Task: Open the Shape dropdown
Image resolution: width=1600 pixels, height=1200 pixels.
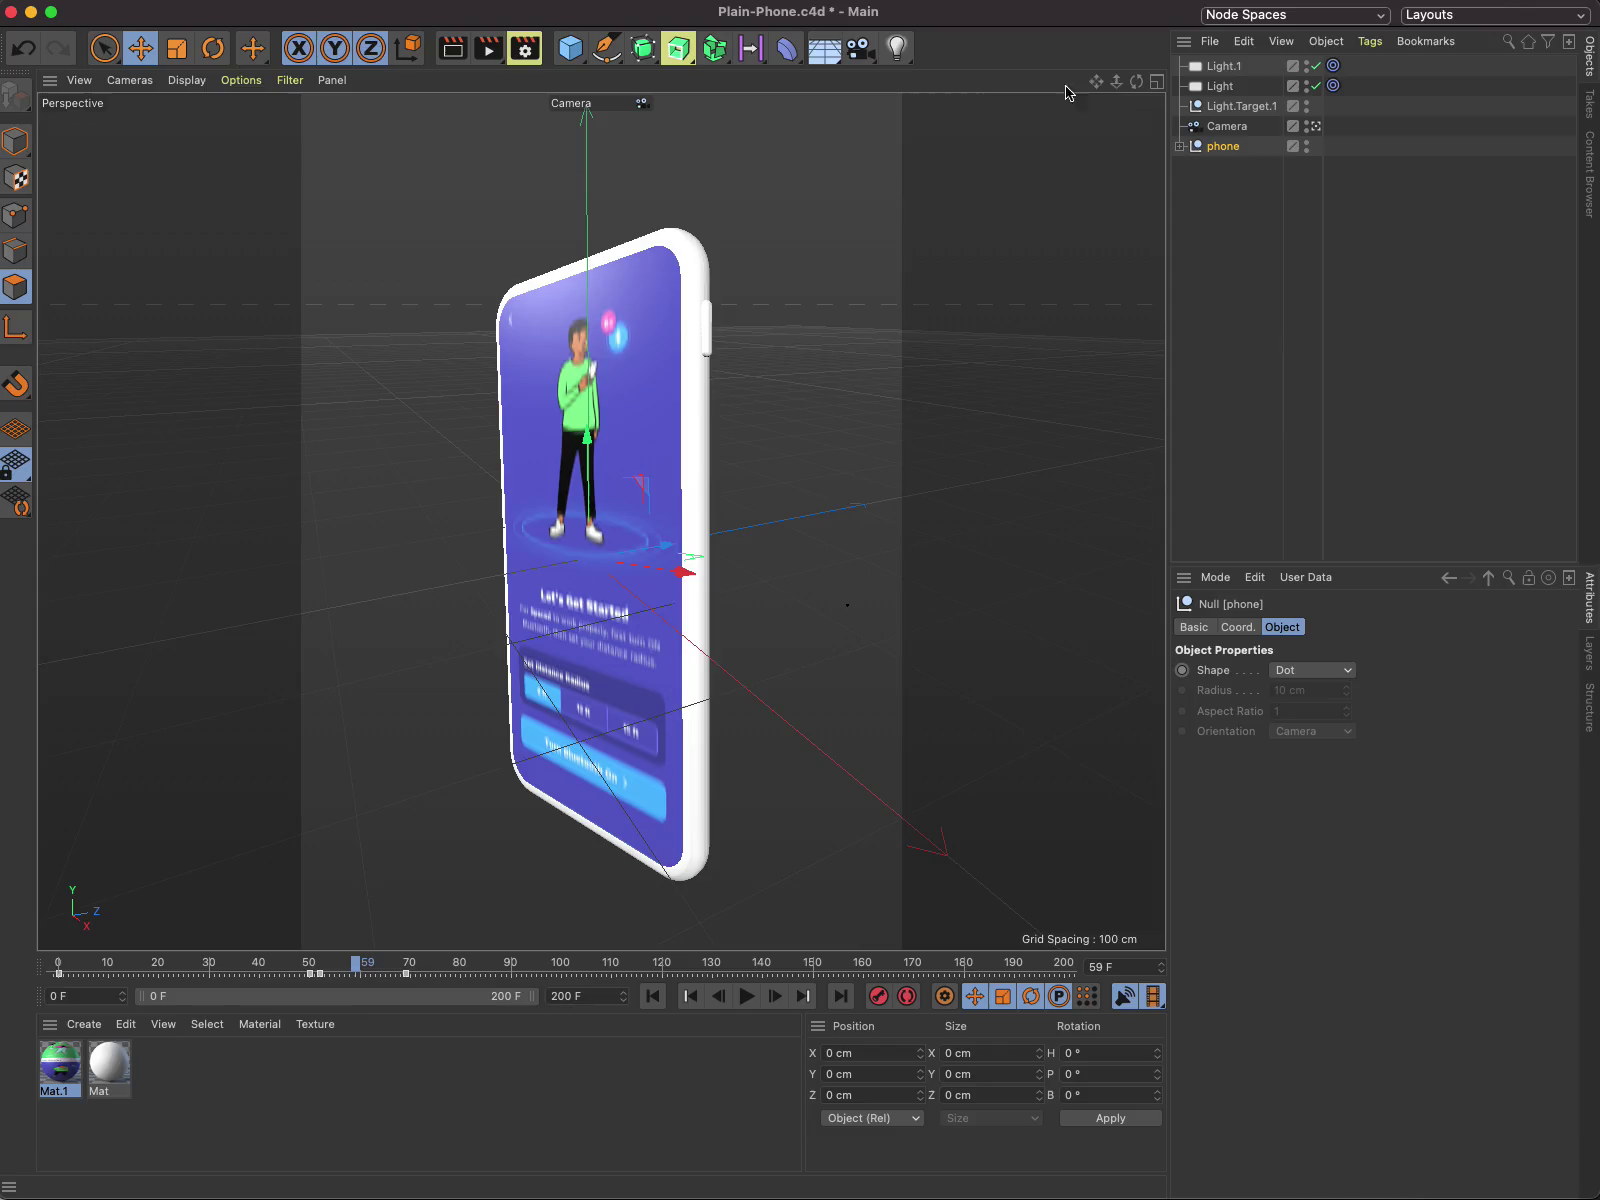Action: 1312,670
